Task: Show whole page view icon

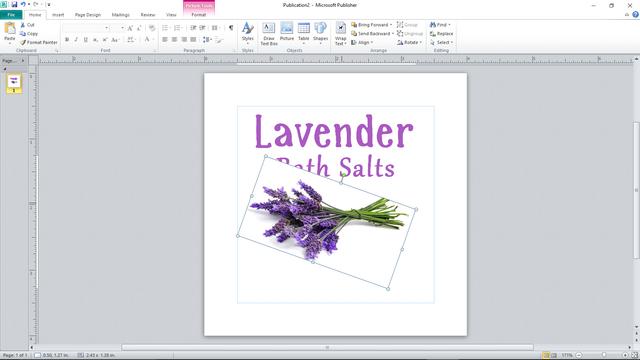Action: click(x=634, y=356)
